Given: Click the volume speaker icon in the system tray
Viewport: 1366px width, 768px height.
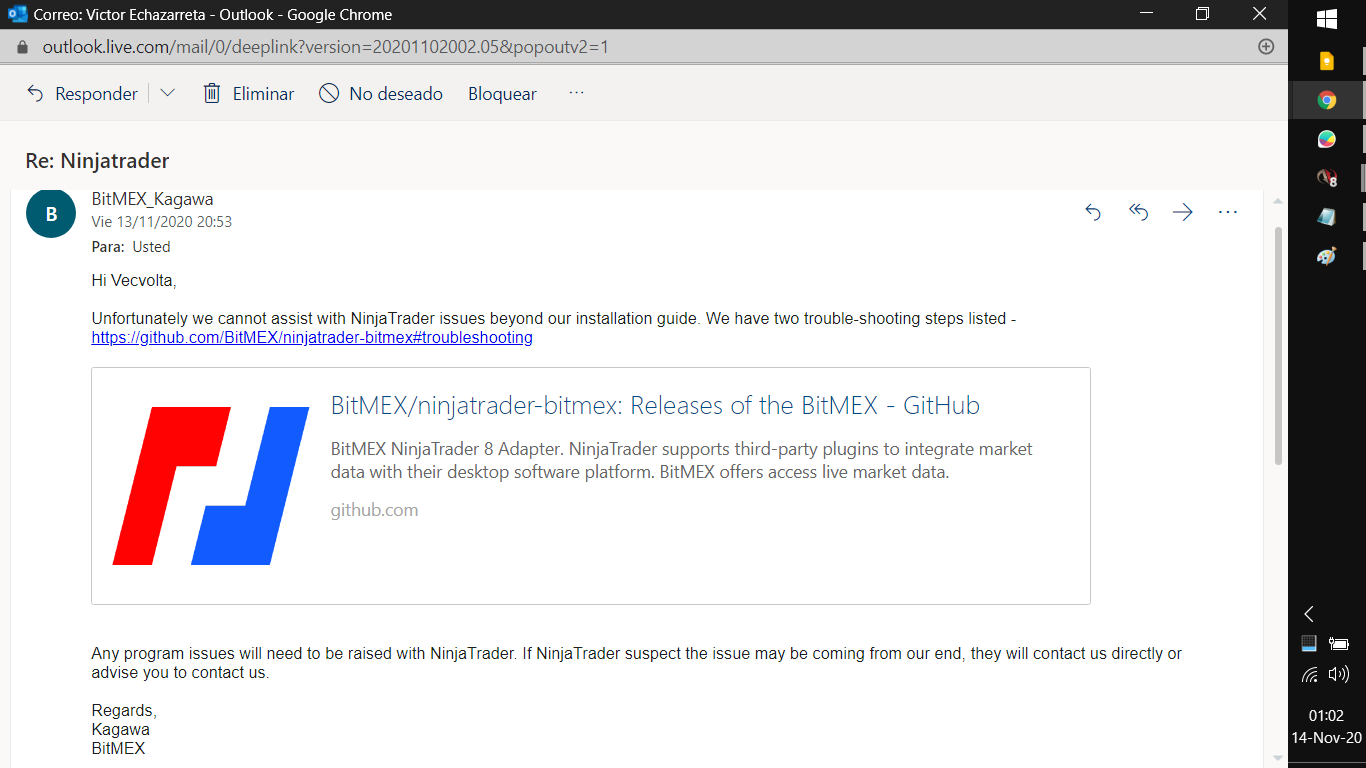Looking at the screenshot, I should point(1339,674).
